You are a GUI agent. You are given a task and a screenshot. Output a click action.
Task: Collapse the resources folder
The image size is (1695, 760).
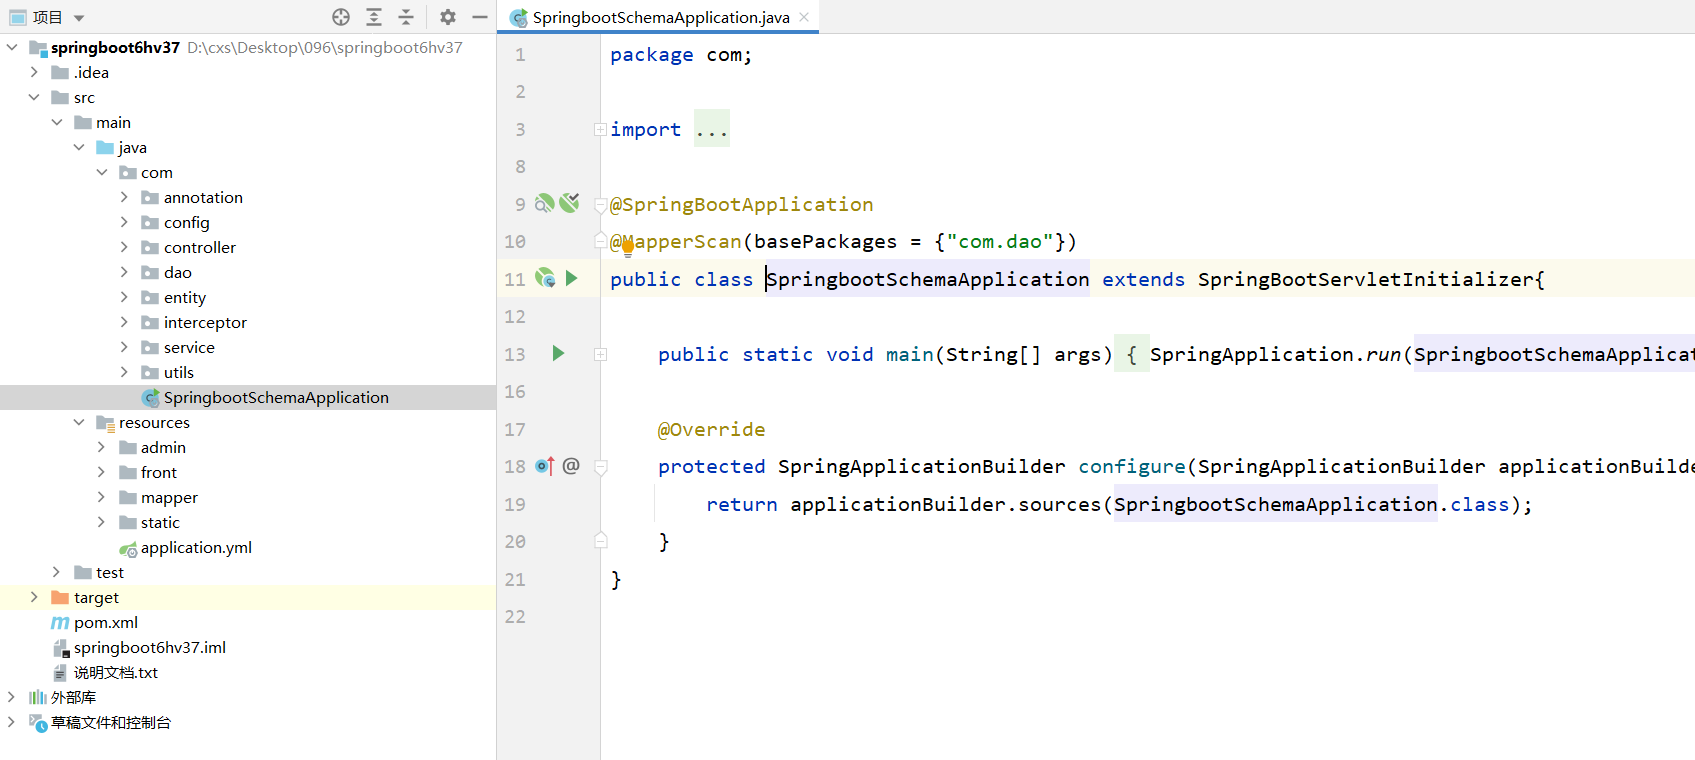(x=79, y=422)
